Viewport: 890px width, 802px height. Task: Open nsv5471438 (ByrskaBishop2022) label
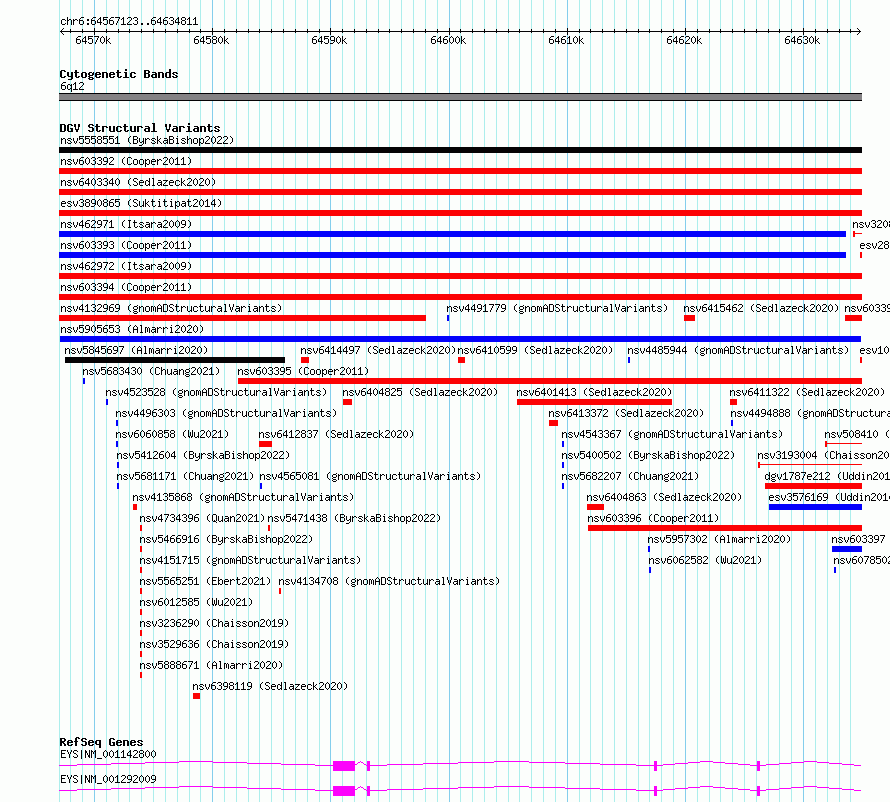[x=354, y=518]
